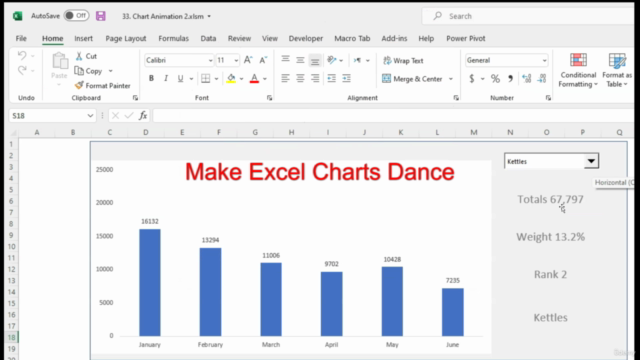640x360 pixels.
Task: Click the Center alignment icon
Action: 300,78
